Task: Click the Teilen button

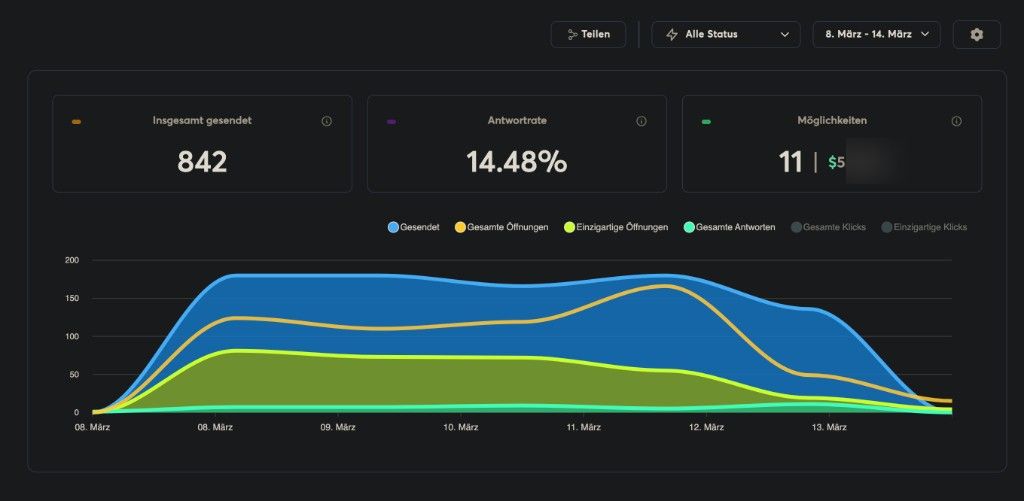Action: (588, 34)
